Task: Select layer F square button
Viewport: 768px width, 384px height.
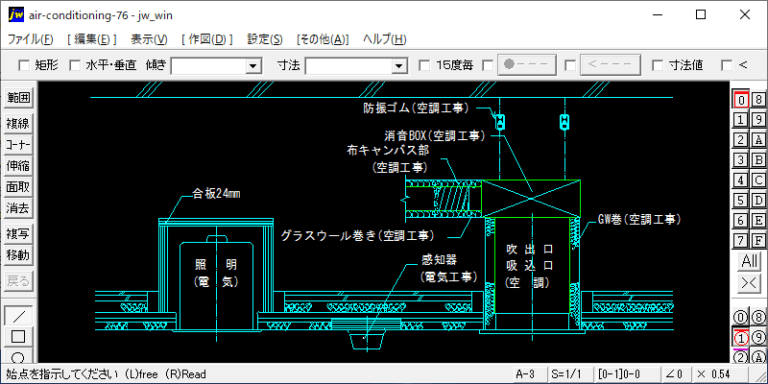Action: (x=759, y=240)
